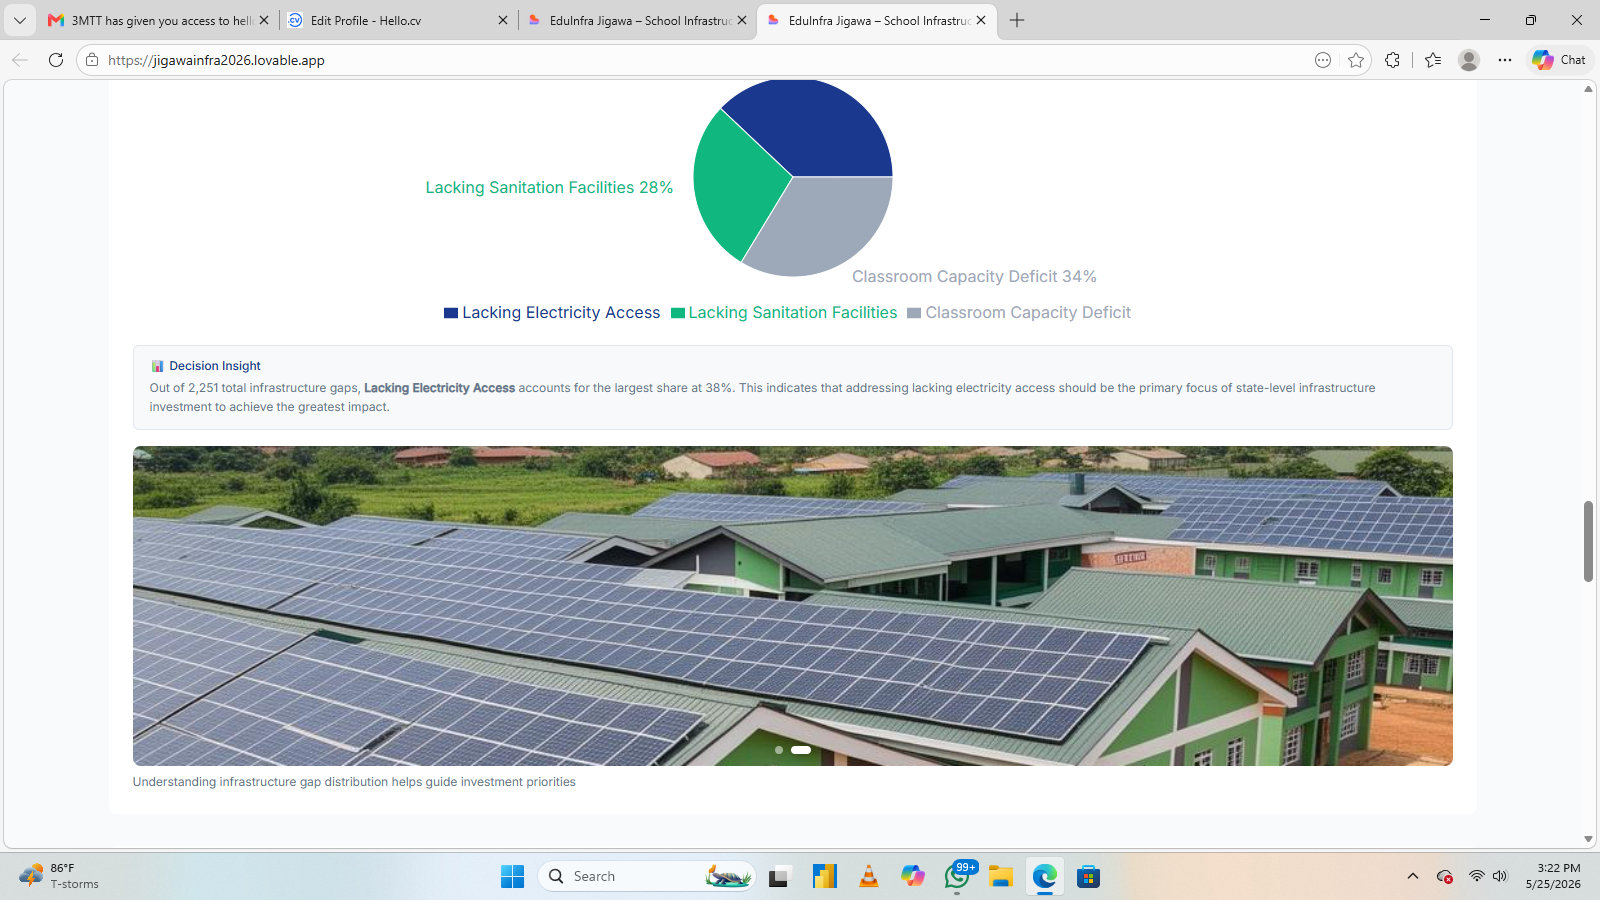Open the favorites list icon

(x=1433, y=60)
